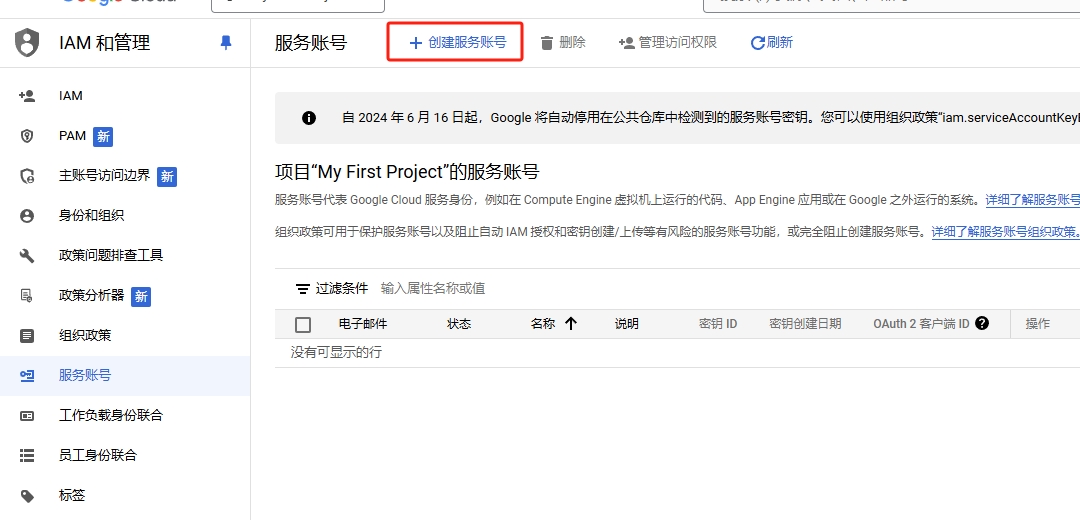1080x520 pixels.
Task: Click the 状态 column header
Action: click(x=459, y=324)
